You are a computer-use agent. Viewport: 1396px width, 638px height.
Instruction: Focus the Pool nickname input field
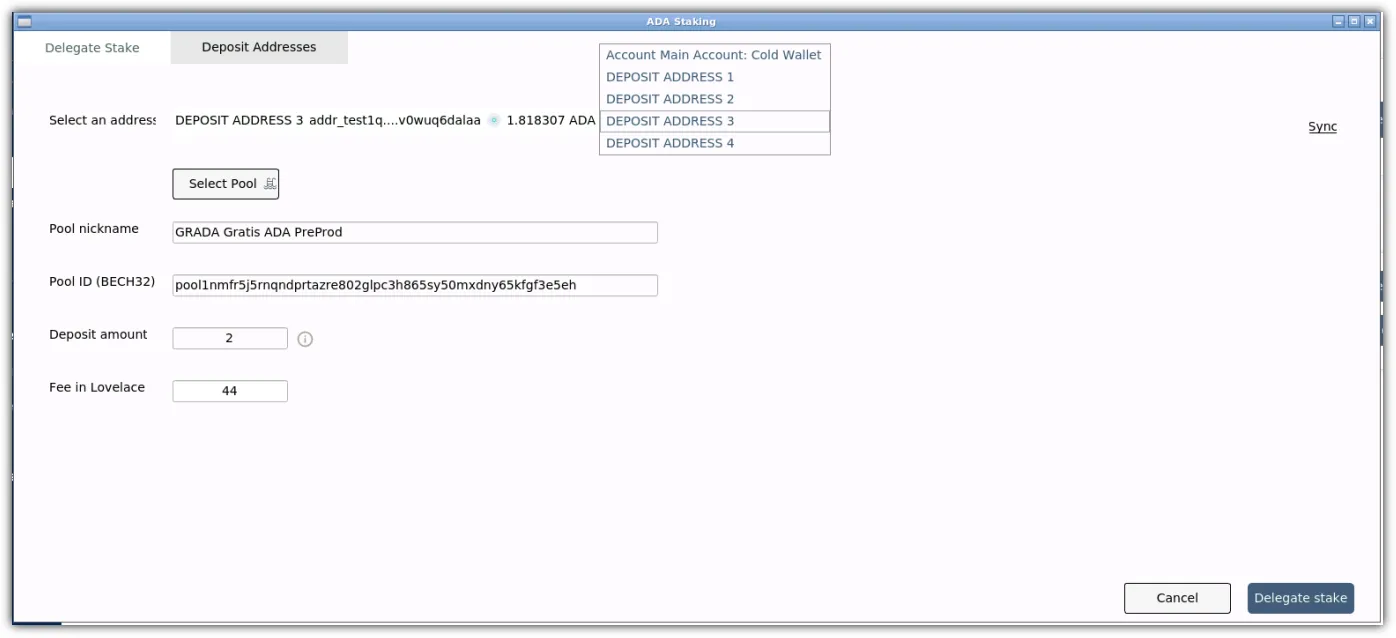click(x=415, y=232)
